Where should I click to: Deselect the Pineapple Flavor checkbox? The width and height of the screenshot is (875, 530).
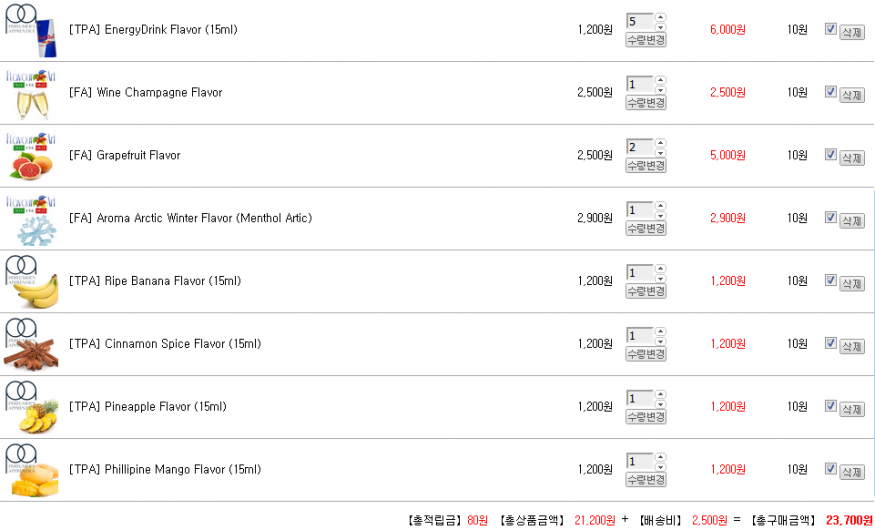[x=830, y=406]
